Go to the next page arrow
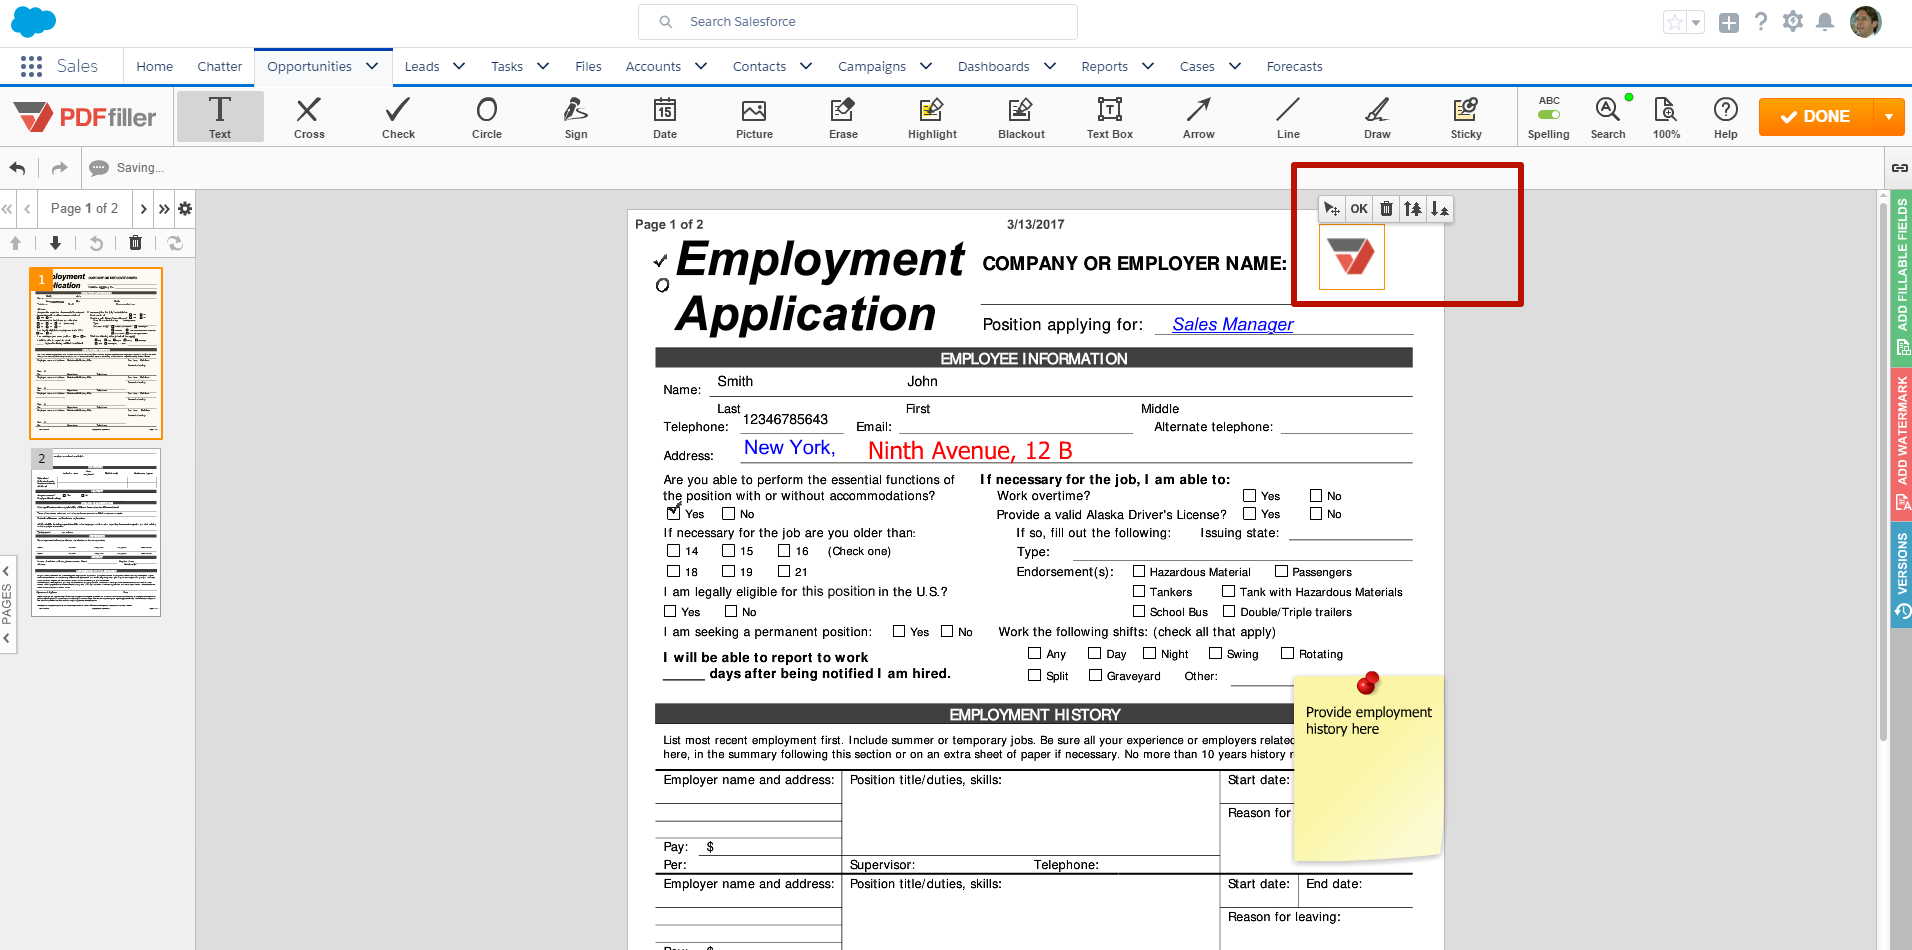 pos(143,209)
